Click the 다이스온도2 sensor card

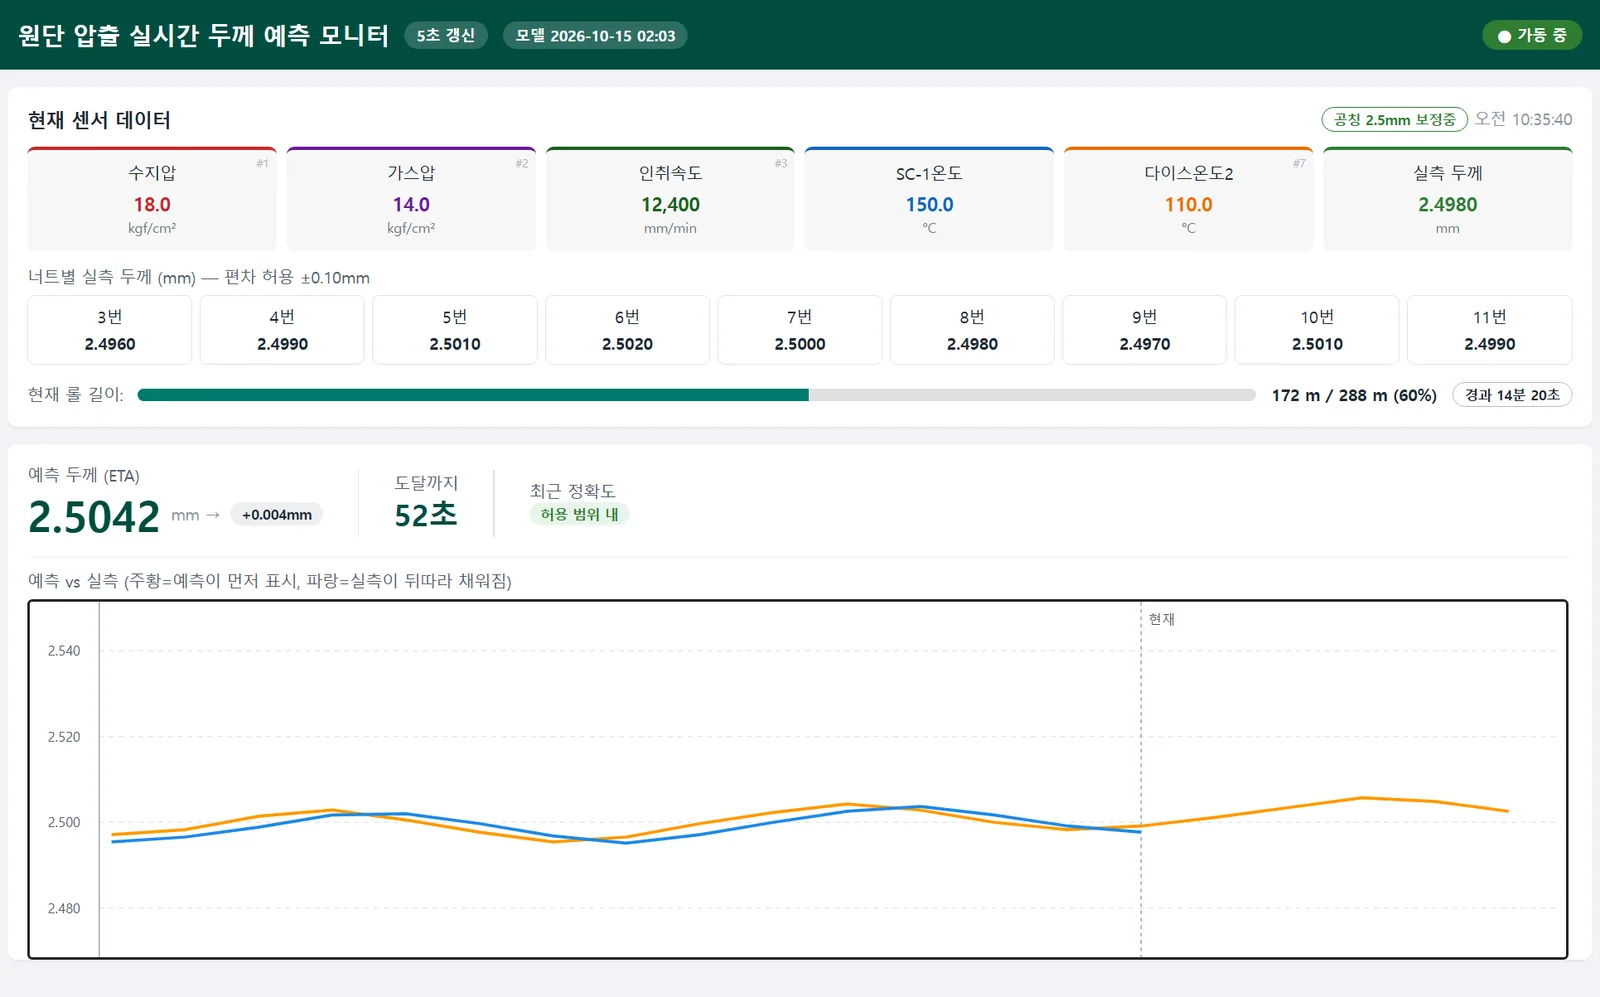coord(1188,199)
